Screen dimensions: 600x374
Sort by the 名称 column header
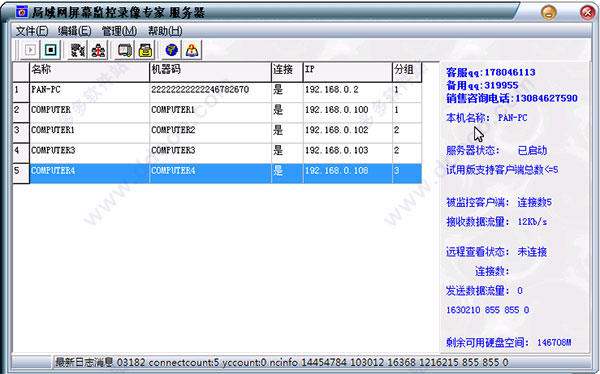tap(89, 72)
